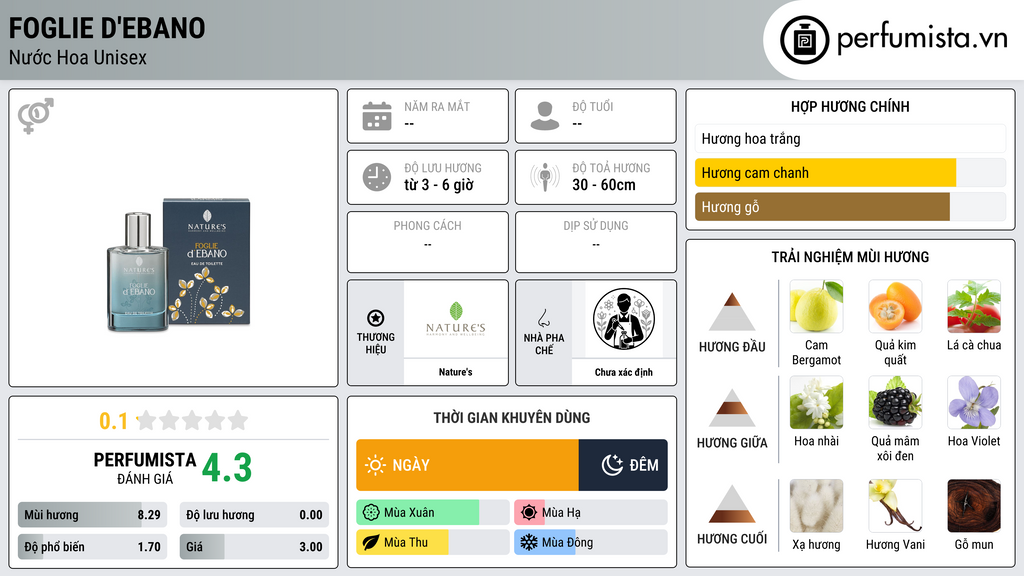Click the Nature's brand name label
Image resolution: width=1024 pixels, height=576 pixels.
click(x=456, y=372)
